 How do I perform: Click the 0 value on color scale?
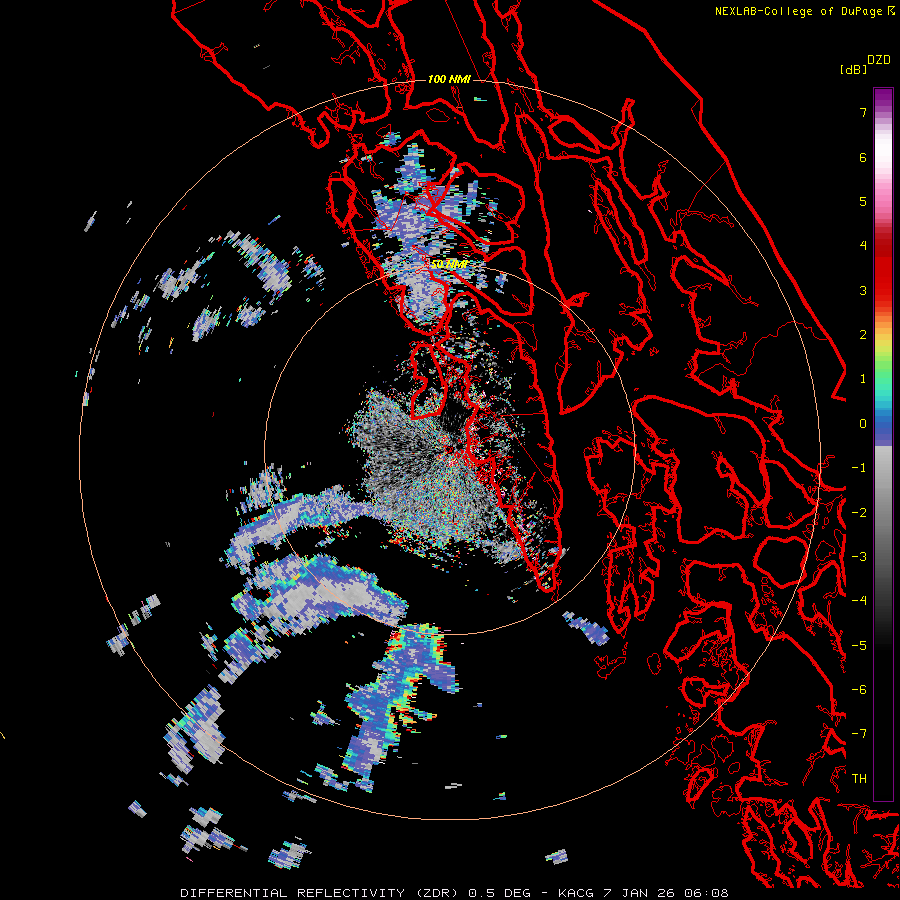pos(863,424)
